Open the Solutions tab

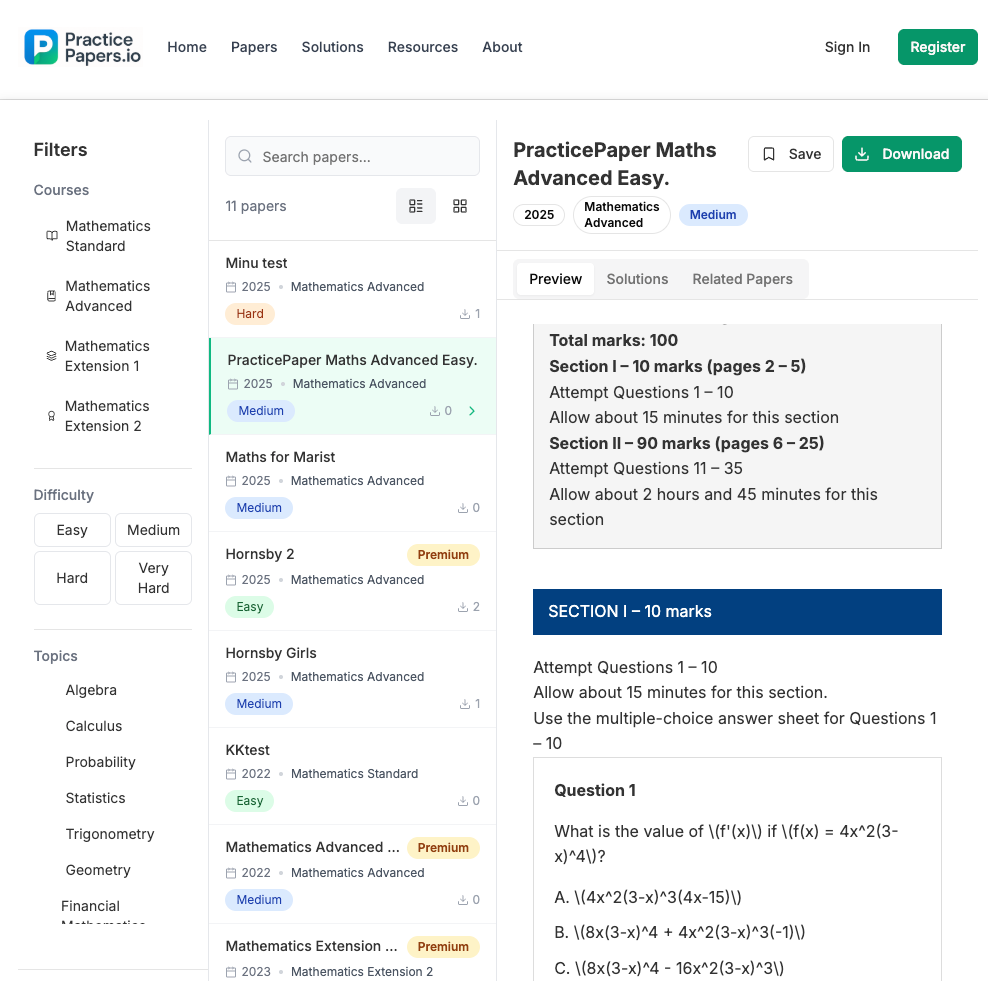point(637,279)
